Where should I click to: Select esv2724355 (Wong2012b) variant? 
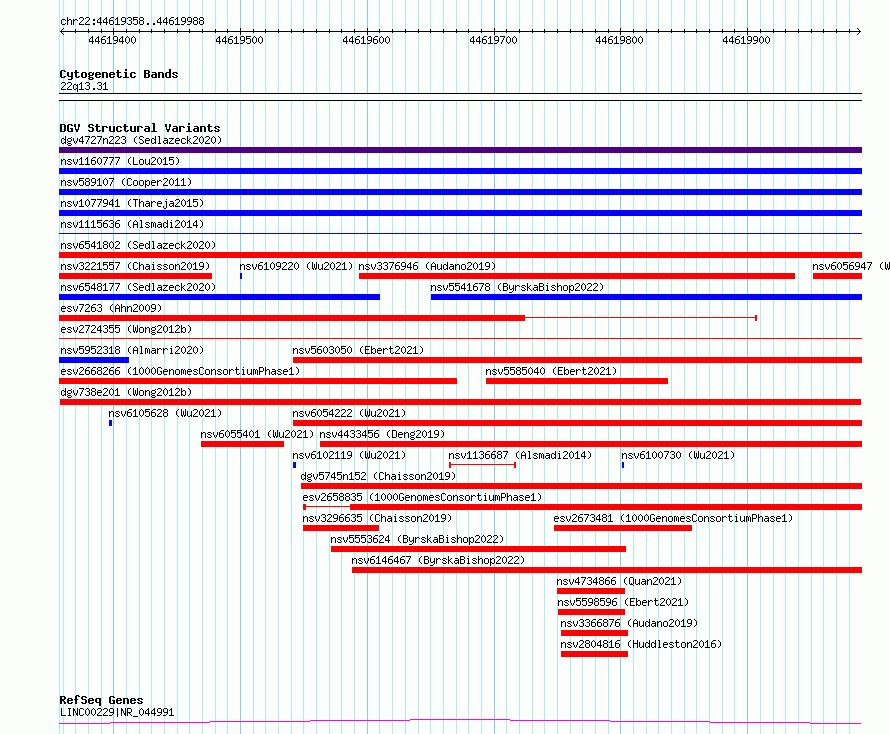pos(126,329)
